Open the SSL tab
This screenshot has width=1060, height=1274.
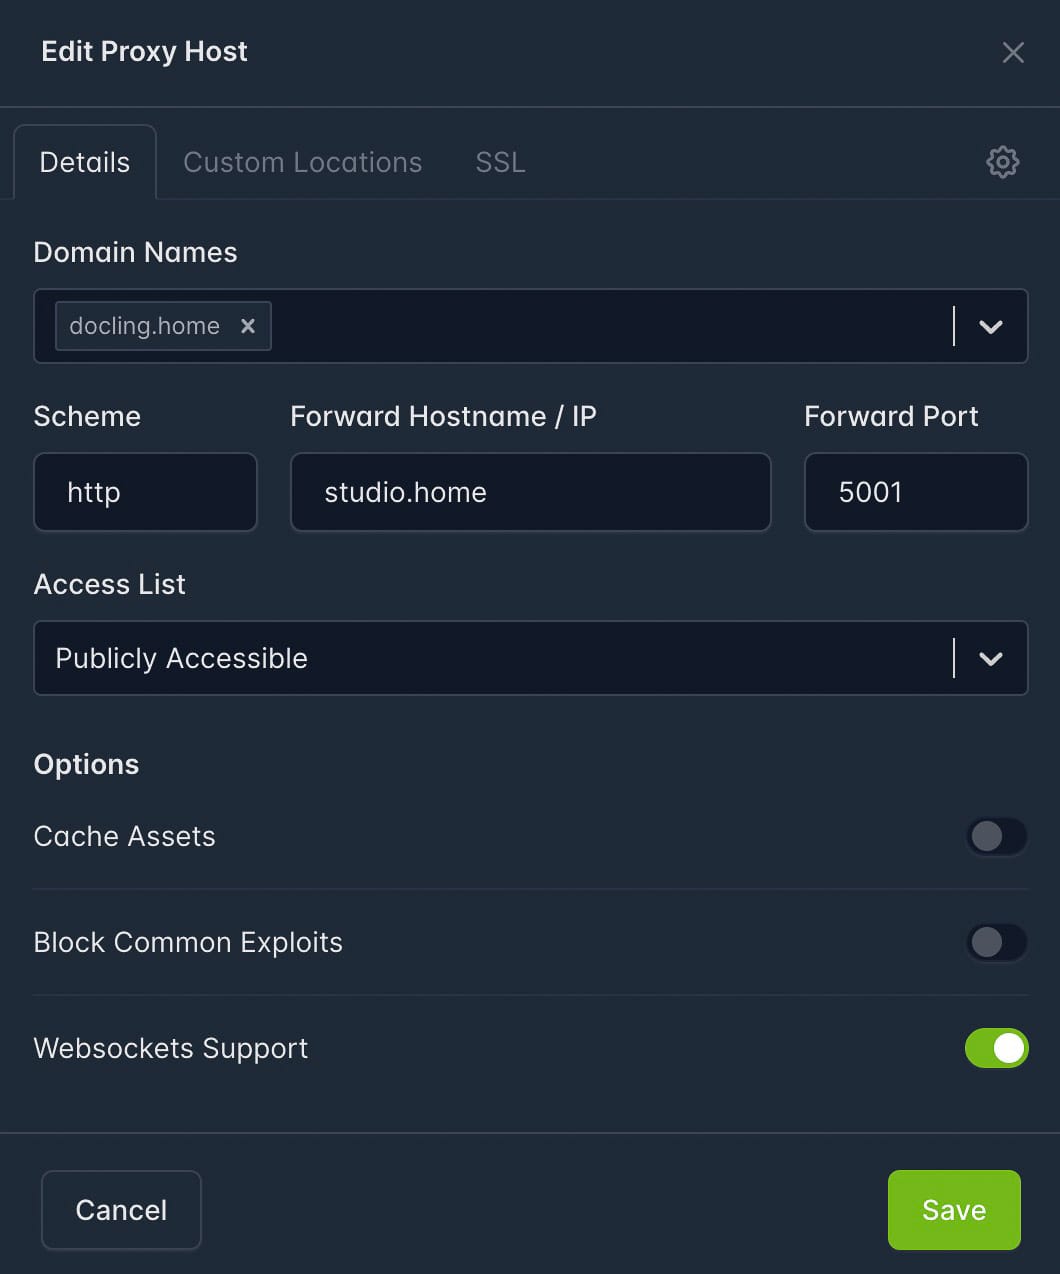click(x=500, y=163)
